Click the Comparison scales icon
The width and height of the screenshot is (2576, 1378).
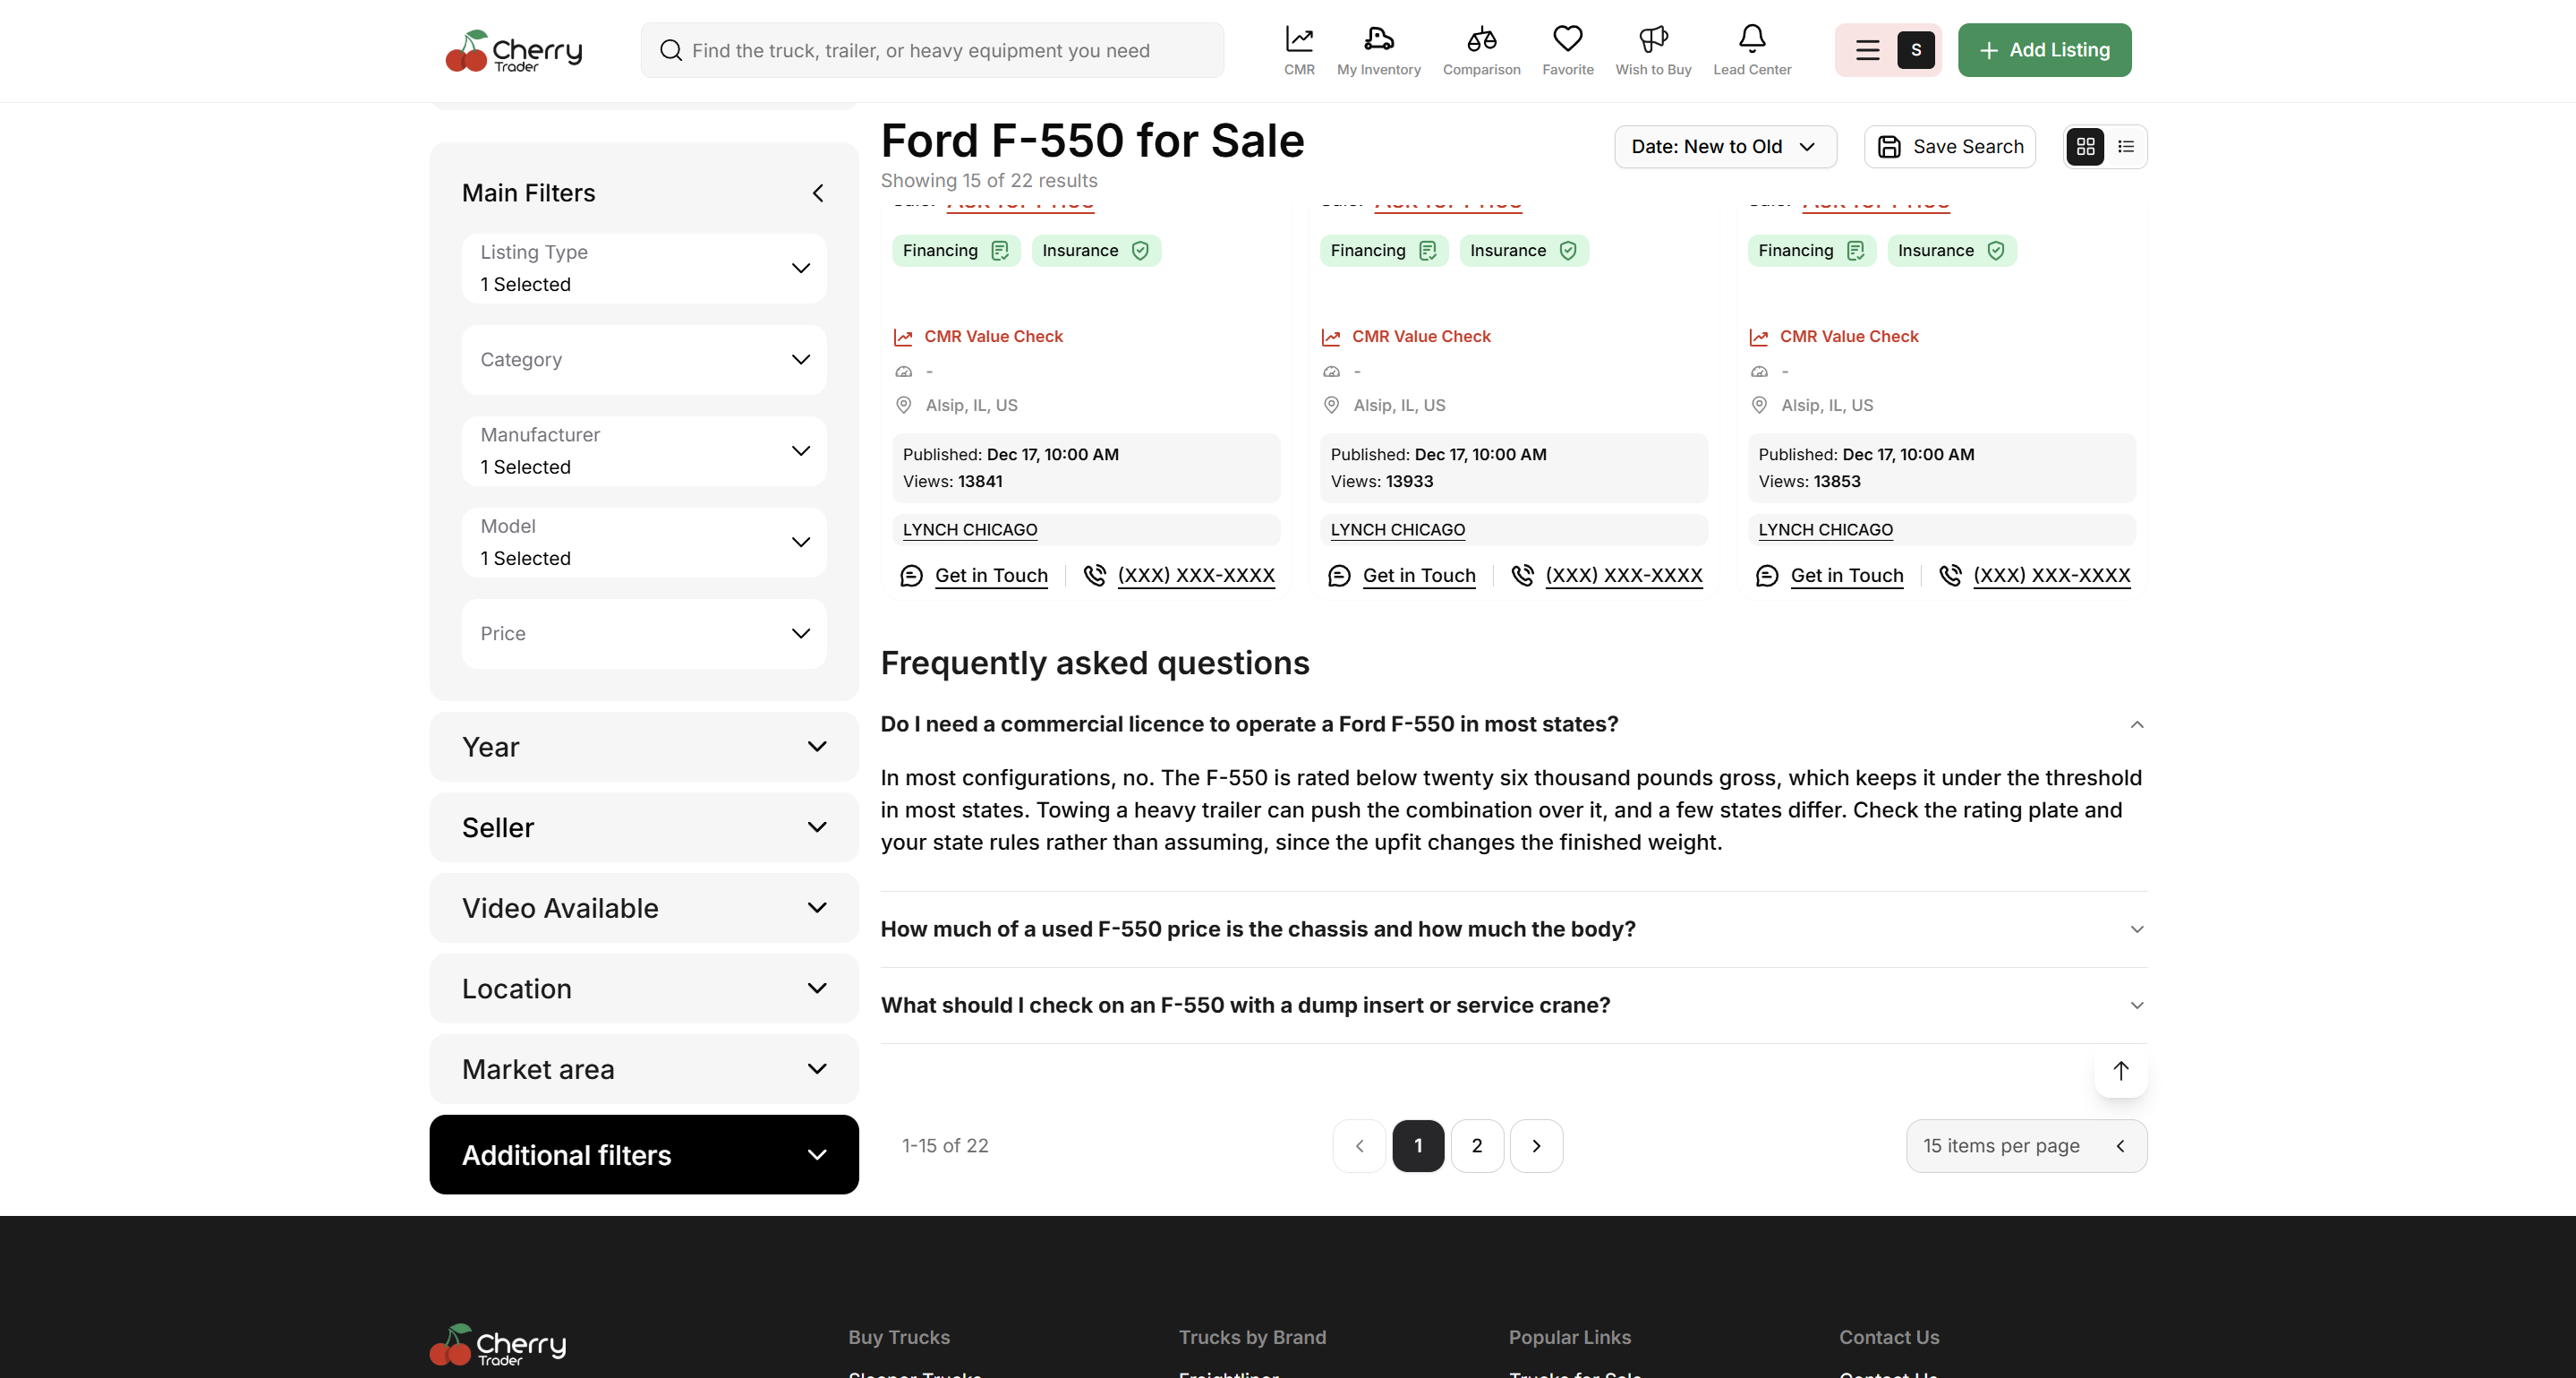tap(1481, 39)
